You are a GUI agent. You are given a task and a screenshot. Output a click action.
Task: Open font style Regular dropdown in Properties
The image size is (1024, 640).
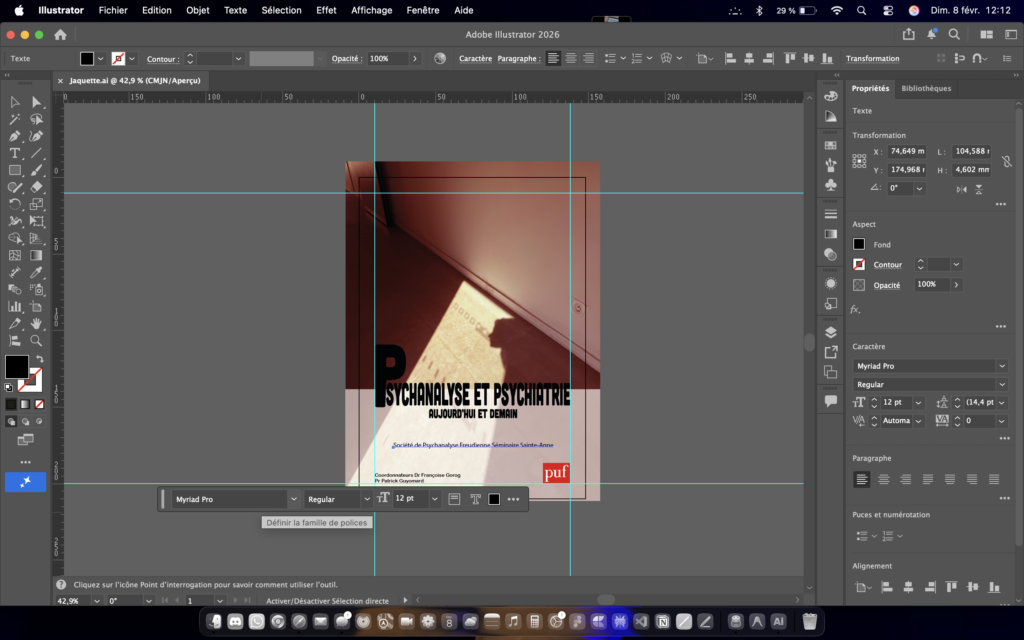[1002, 384]
